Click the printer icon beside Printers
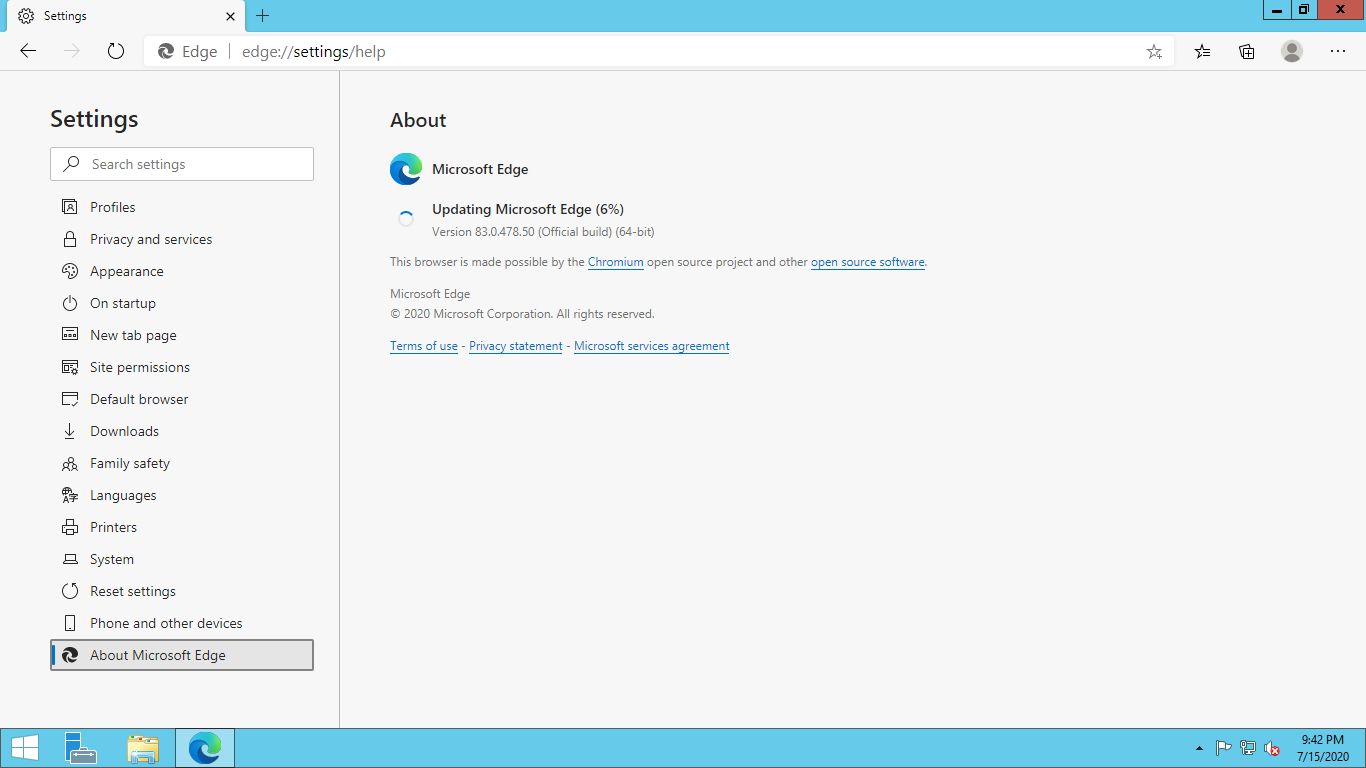Screen dimensions: 1366x768 [70, 527]
